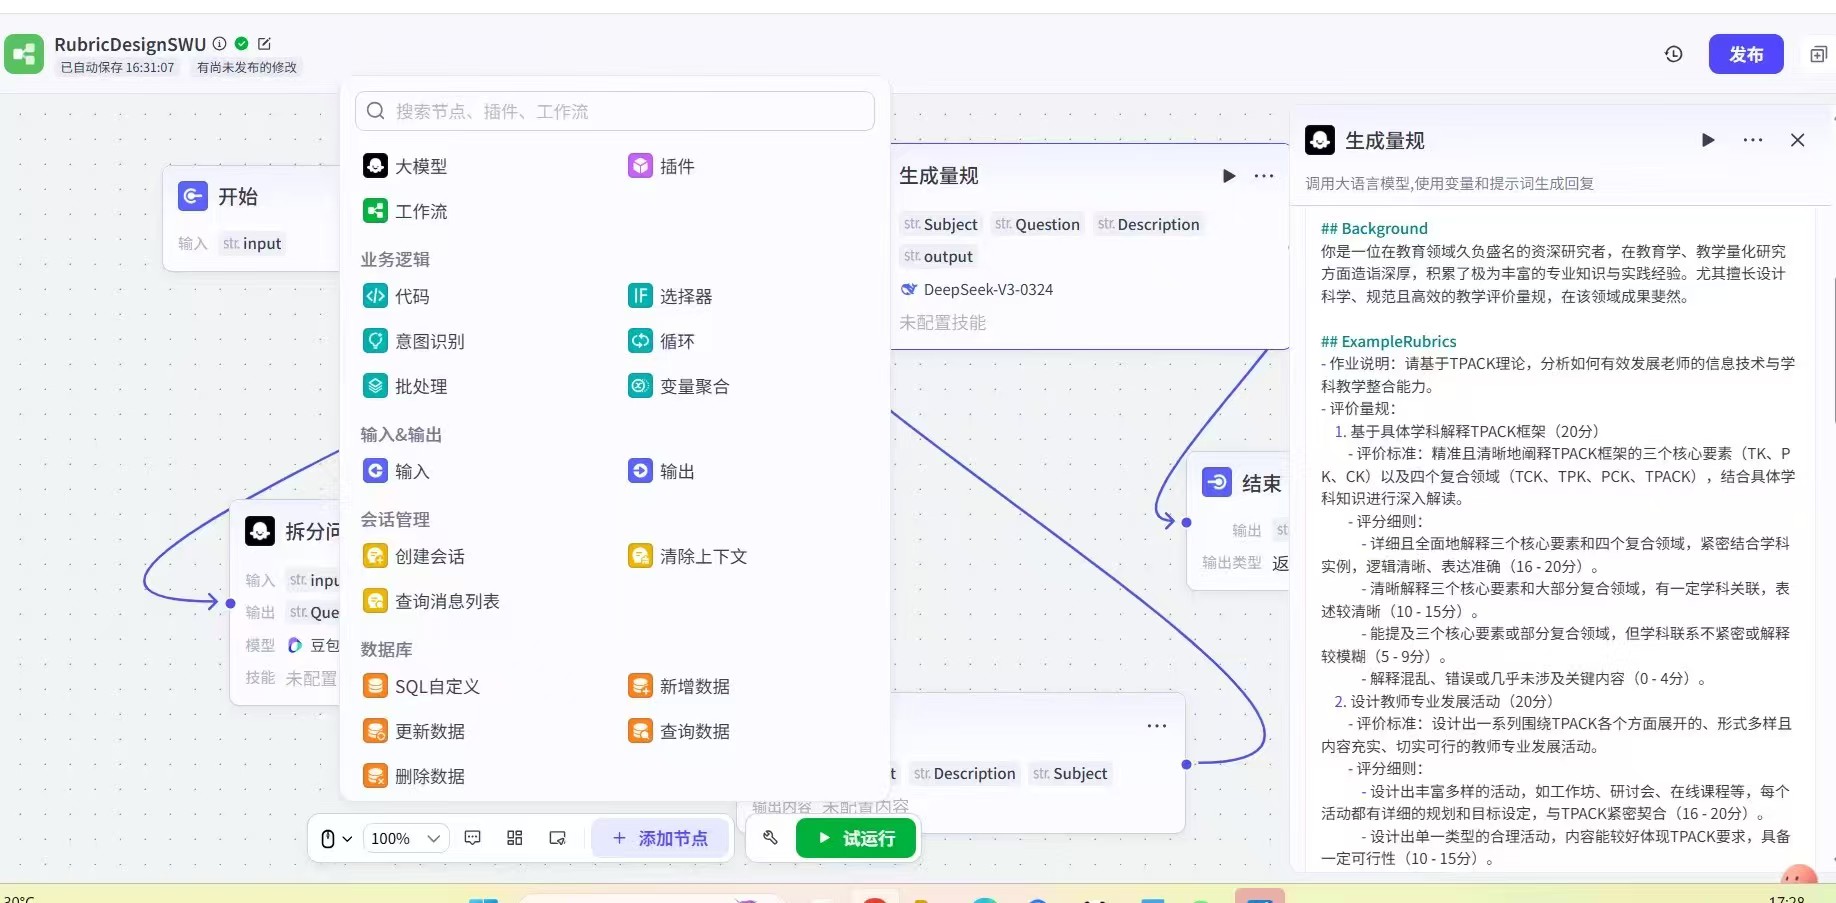This screenshot has width=1836, height=903.
Task: Click the 发布 publish button
Action: pyautogui.click(x=1745, y=54)
